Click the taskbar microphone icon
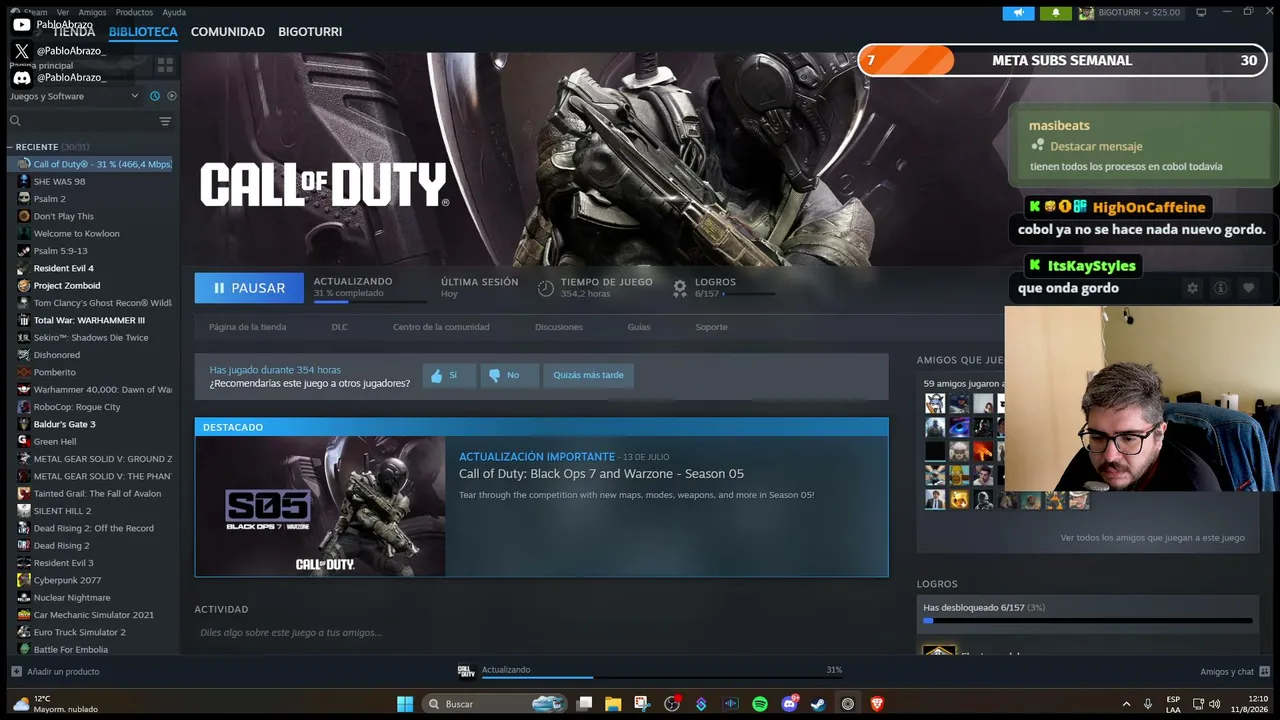Viewport: 1280px width, 720px height. click(x=1148, y=704)
